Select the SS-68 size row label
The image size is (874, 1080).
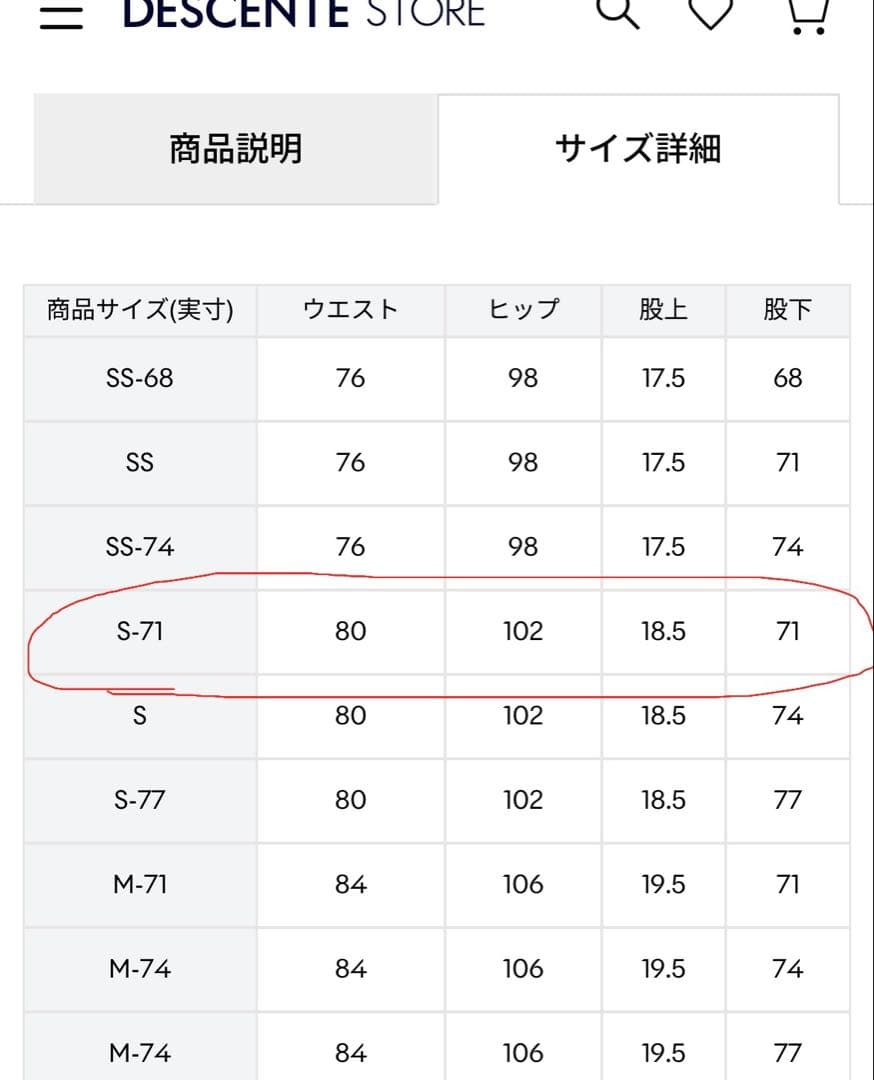(140, 378)
